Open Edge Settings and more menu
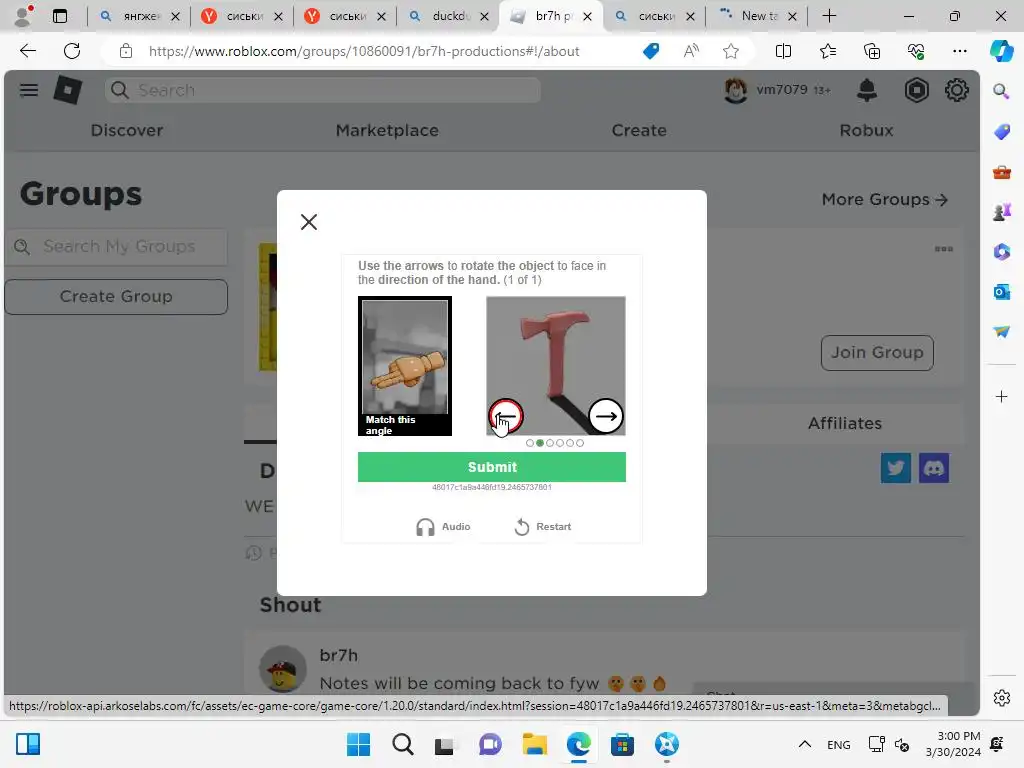1024x768 pixels. (x=959, y=51)
